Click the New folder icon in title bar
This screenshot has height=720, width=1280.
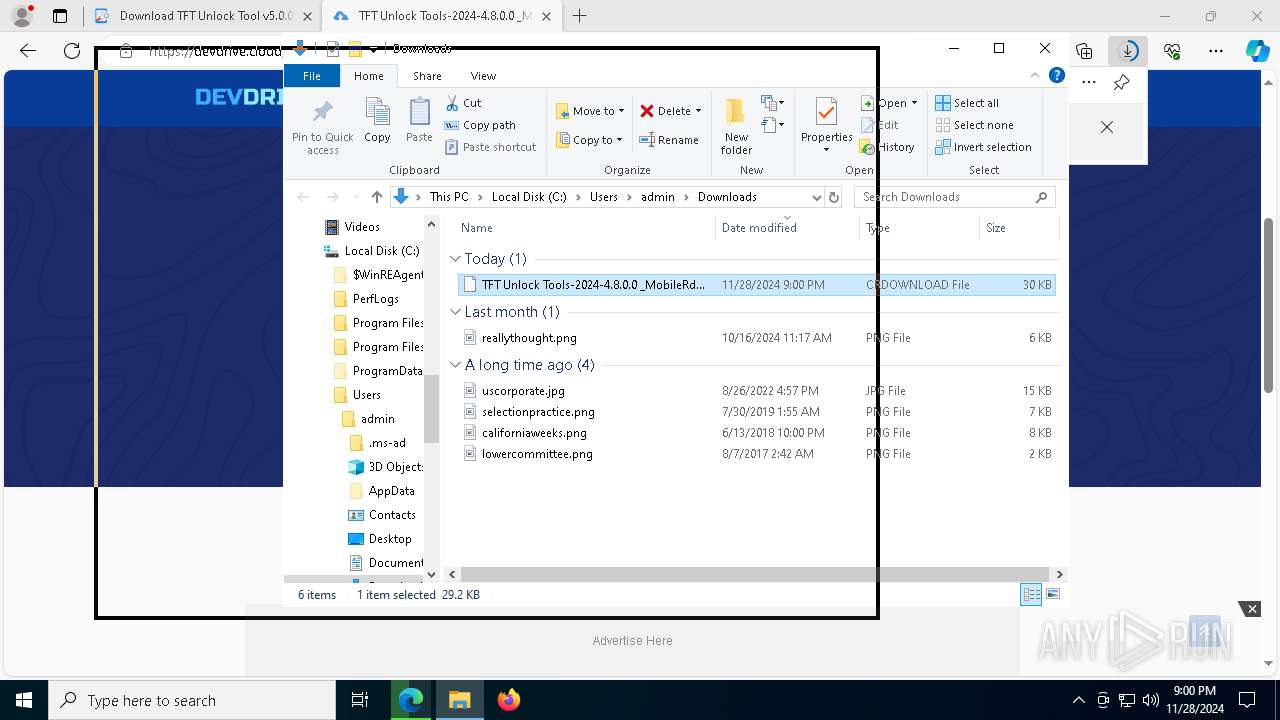pyautogui.click(x=355, y=48)
